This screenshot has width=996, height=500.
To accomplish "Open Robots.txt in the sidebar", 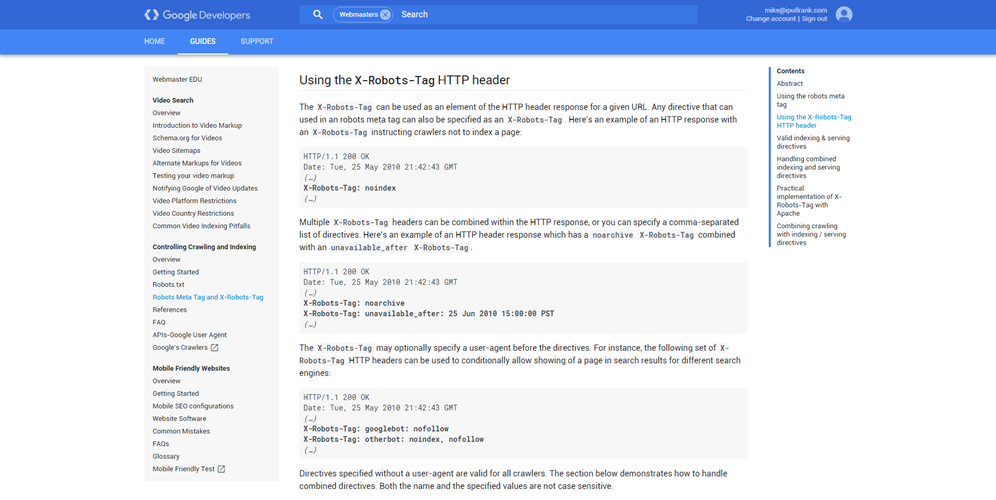I will 168,285.
